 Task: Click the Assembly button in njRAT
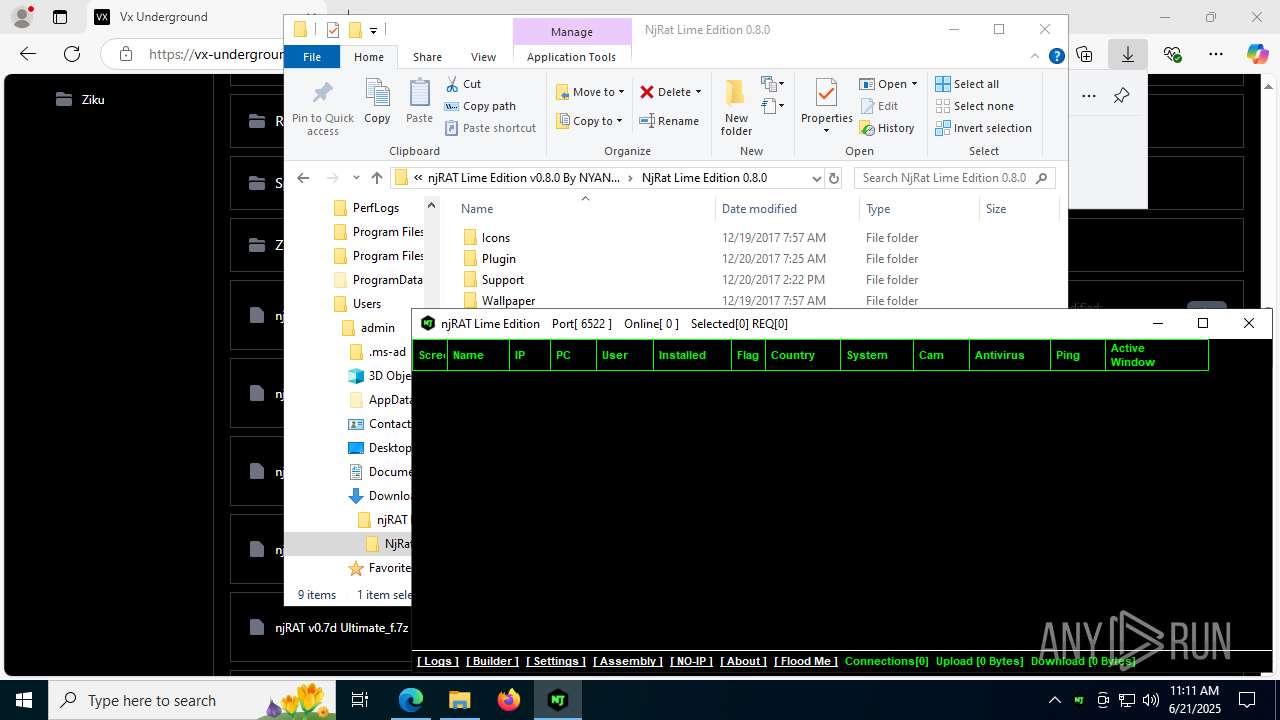pos(628,661)
